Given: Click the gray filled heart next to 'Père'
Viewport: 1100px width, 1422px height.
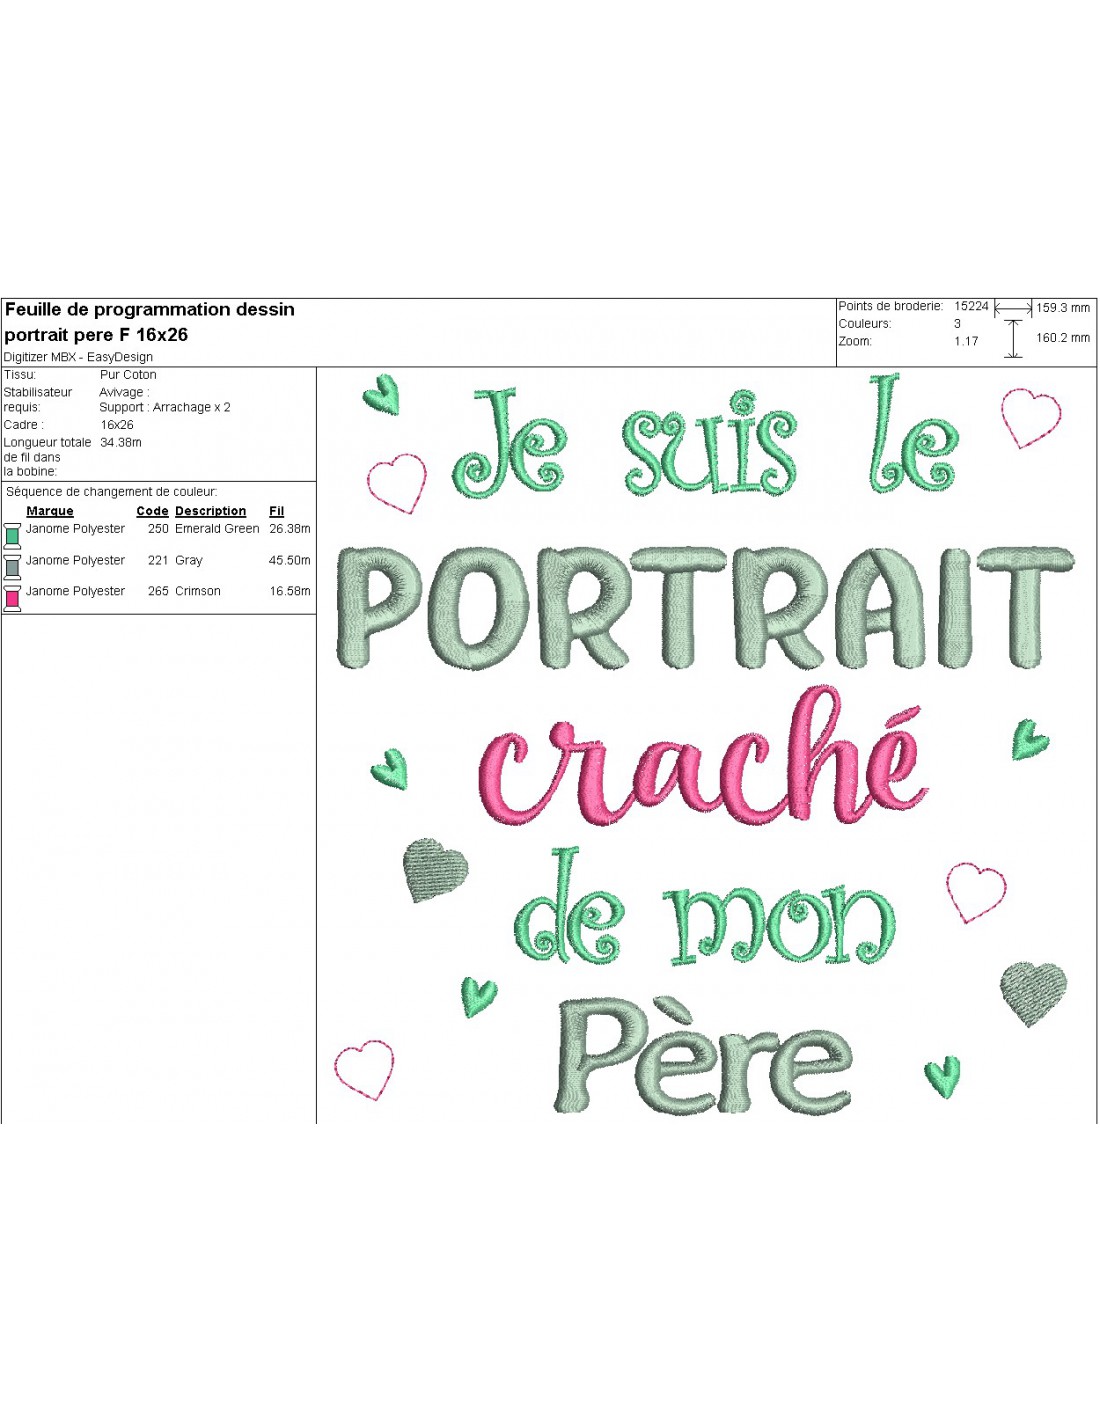Looking at the screenshot, I should 1034,991.
